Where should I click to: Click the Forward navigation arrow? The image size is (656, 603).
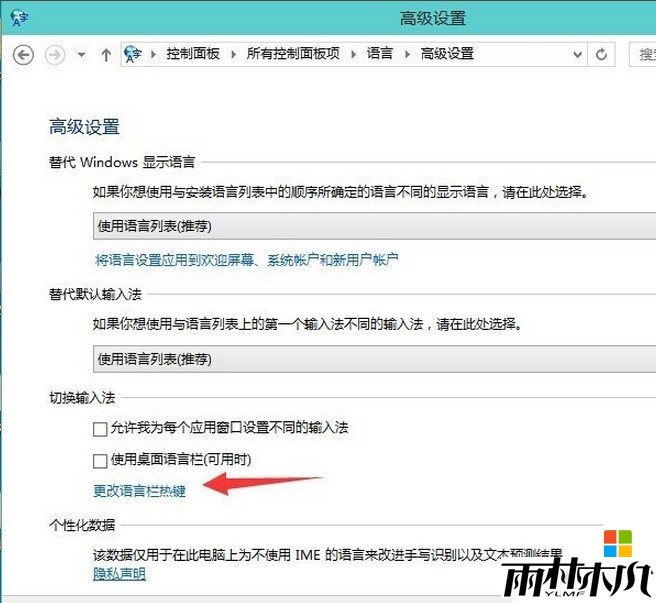coord(55,55)
